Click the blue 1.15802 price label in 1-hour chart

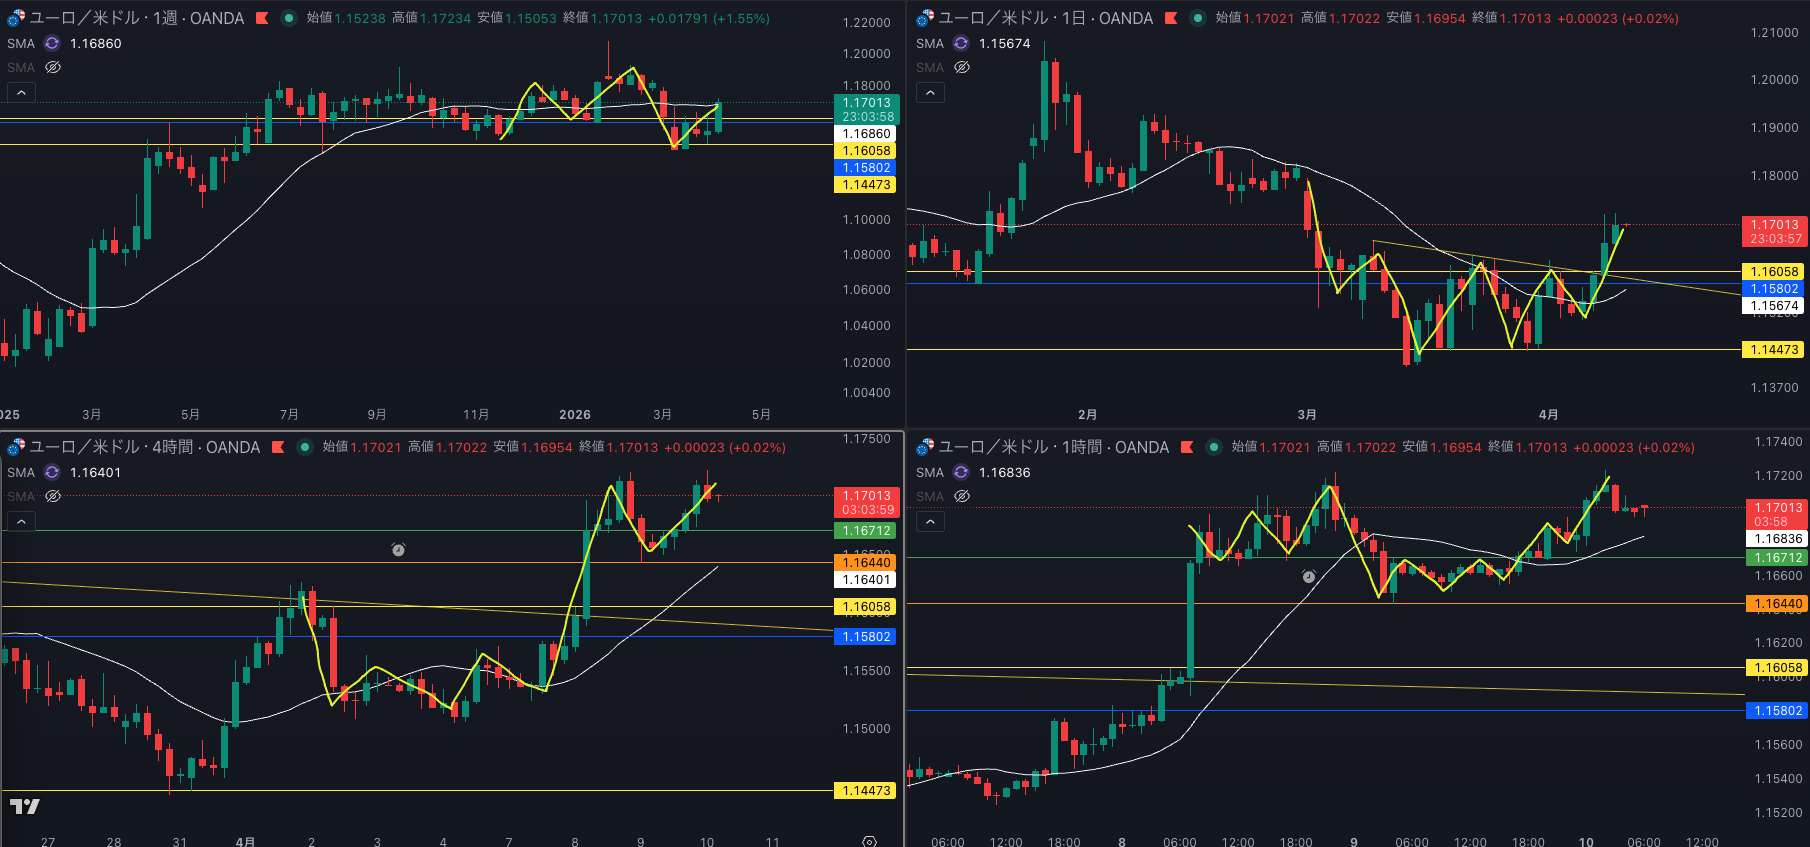coord(1777,711)
